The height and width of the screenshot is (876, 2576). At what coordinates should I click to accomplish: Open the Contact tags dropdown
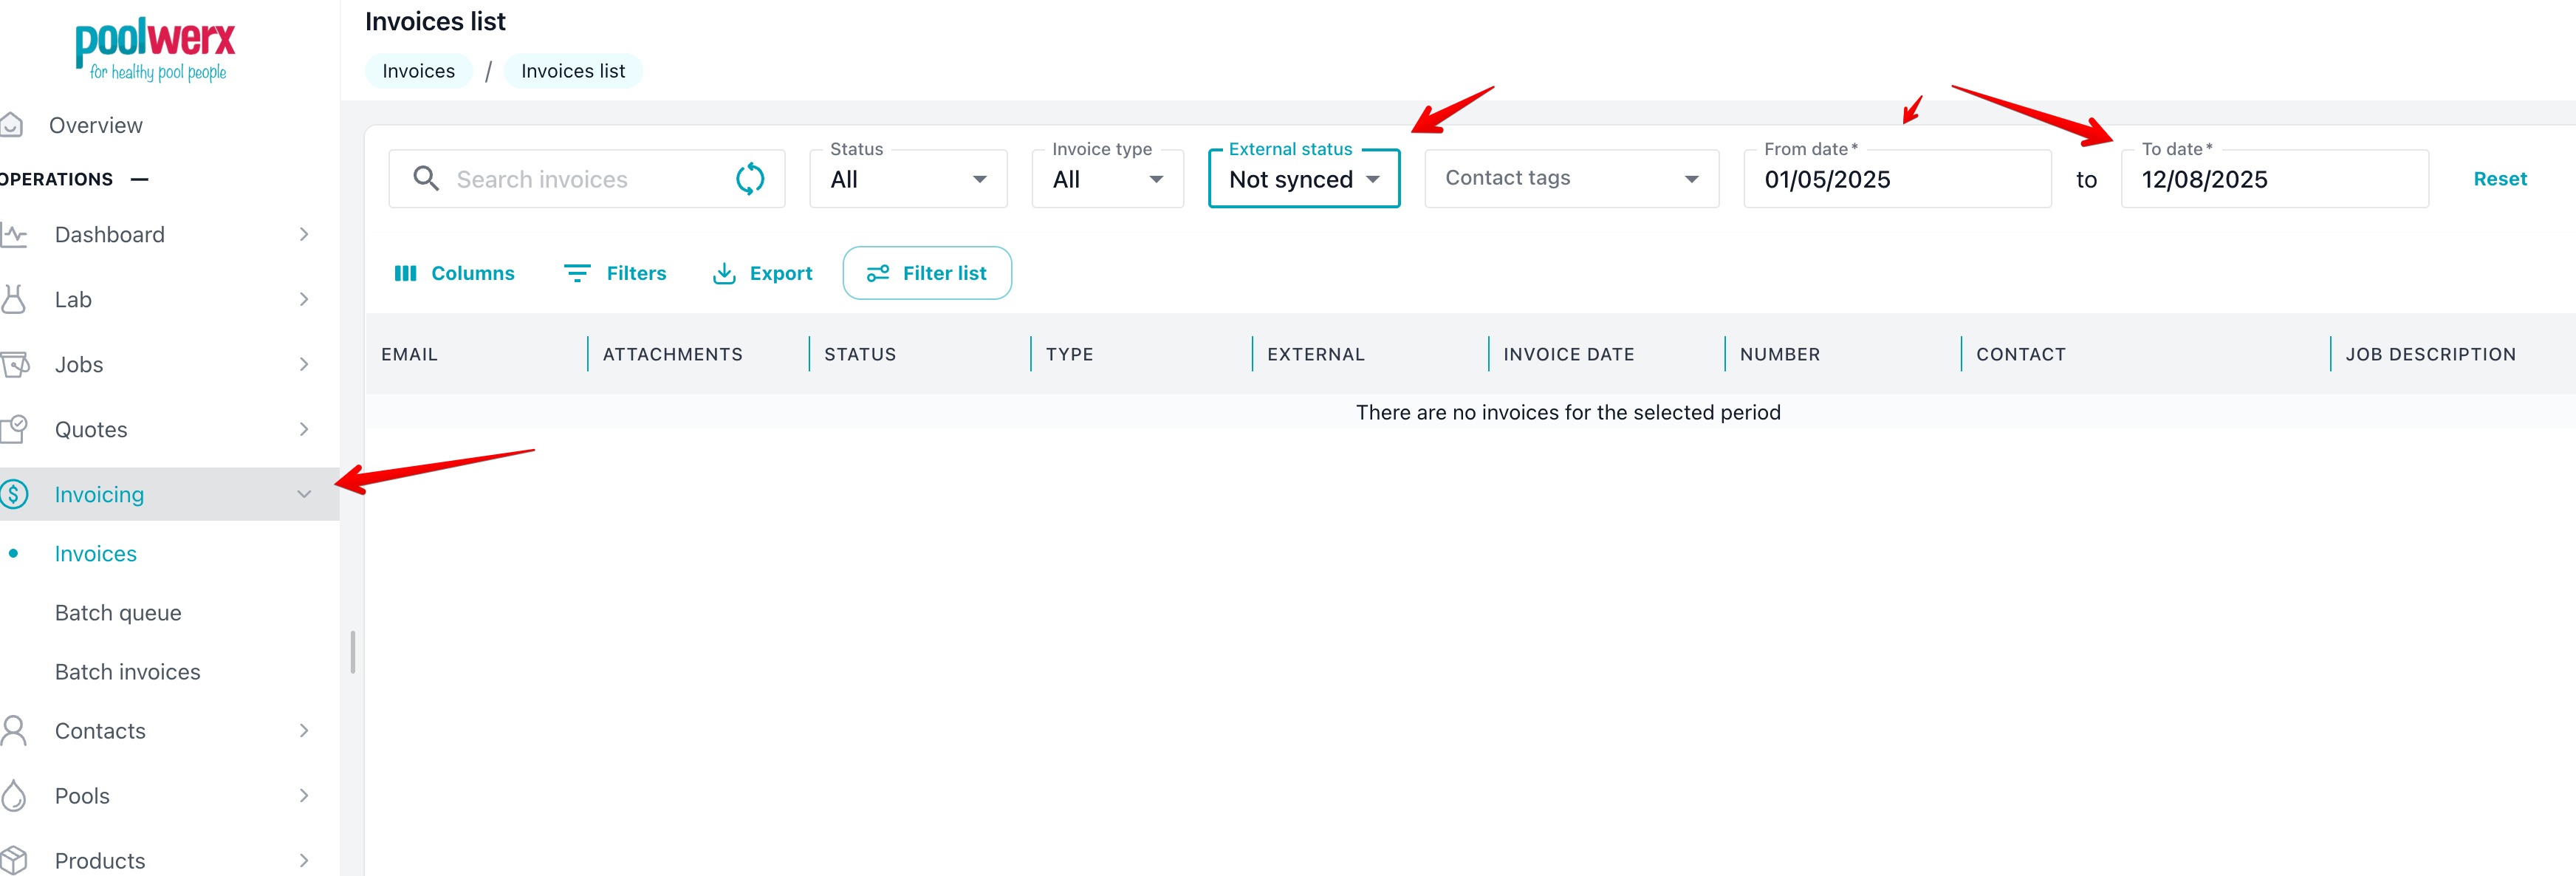point(1571,179)
